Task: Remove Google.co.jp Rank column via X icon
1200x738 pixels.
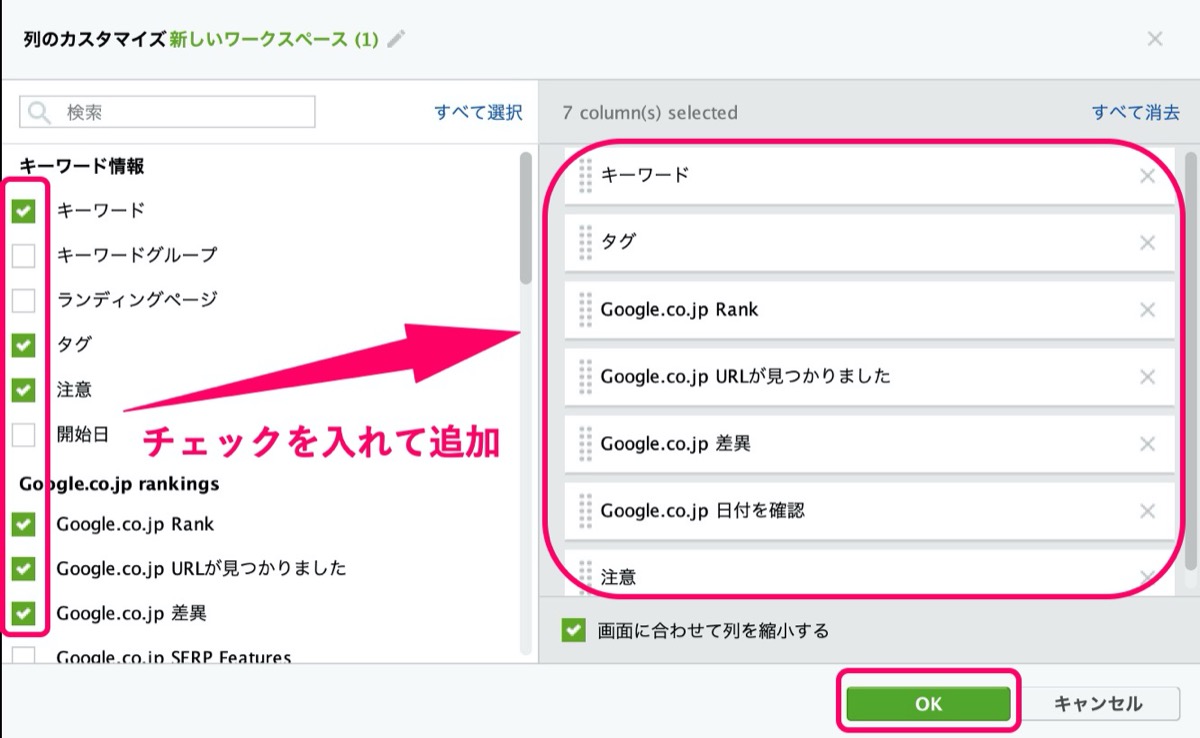Action: 1148,310
